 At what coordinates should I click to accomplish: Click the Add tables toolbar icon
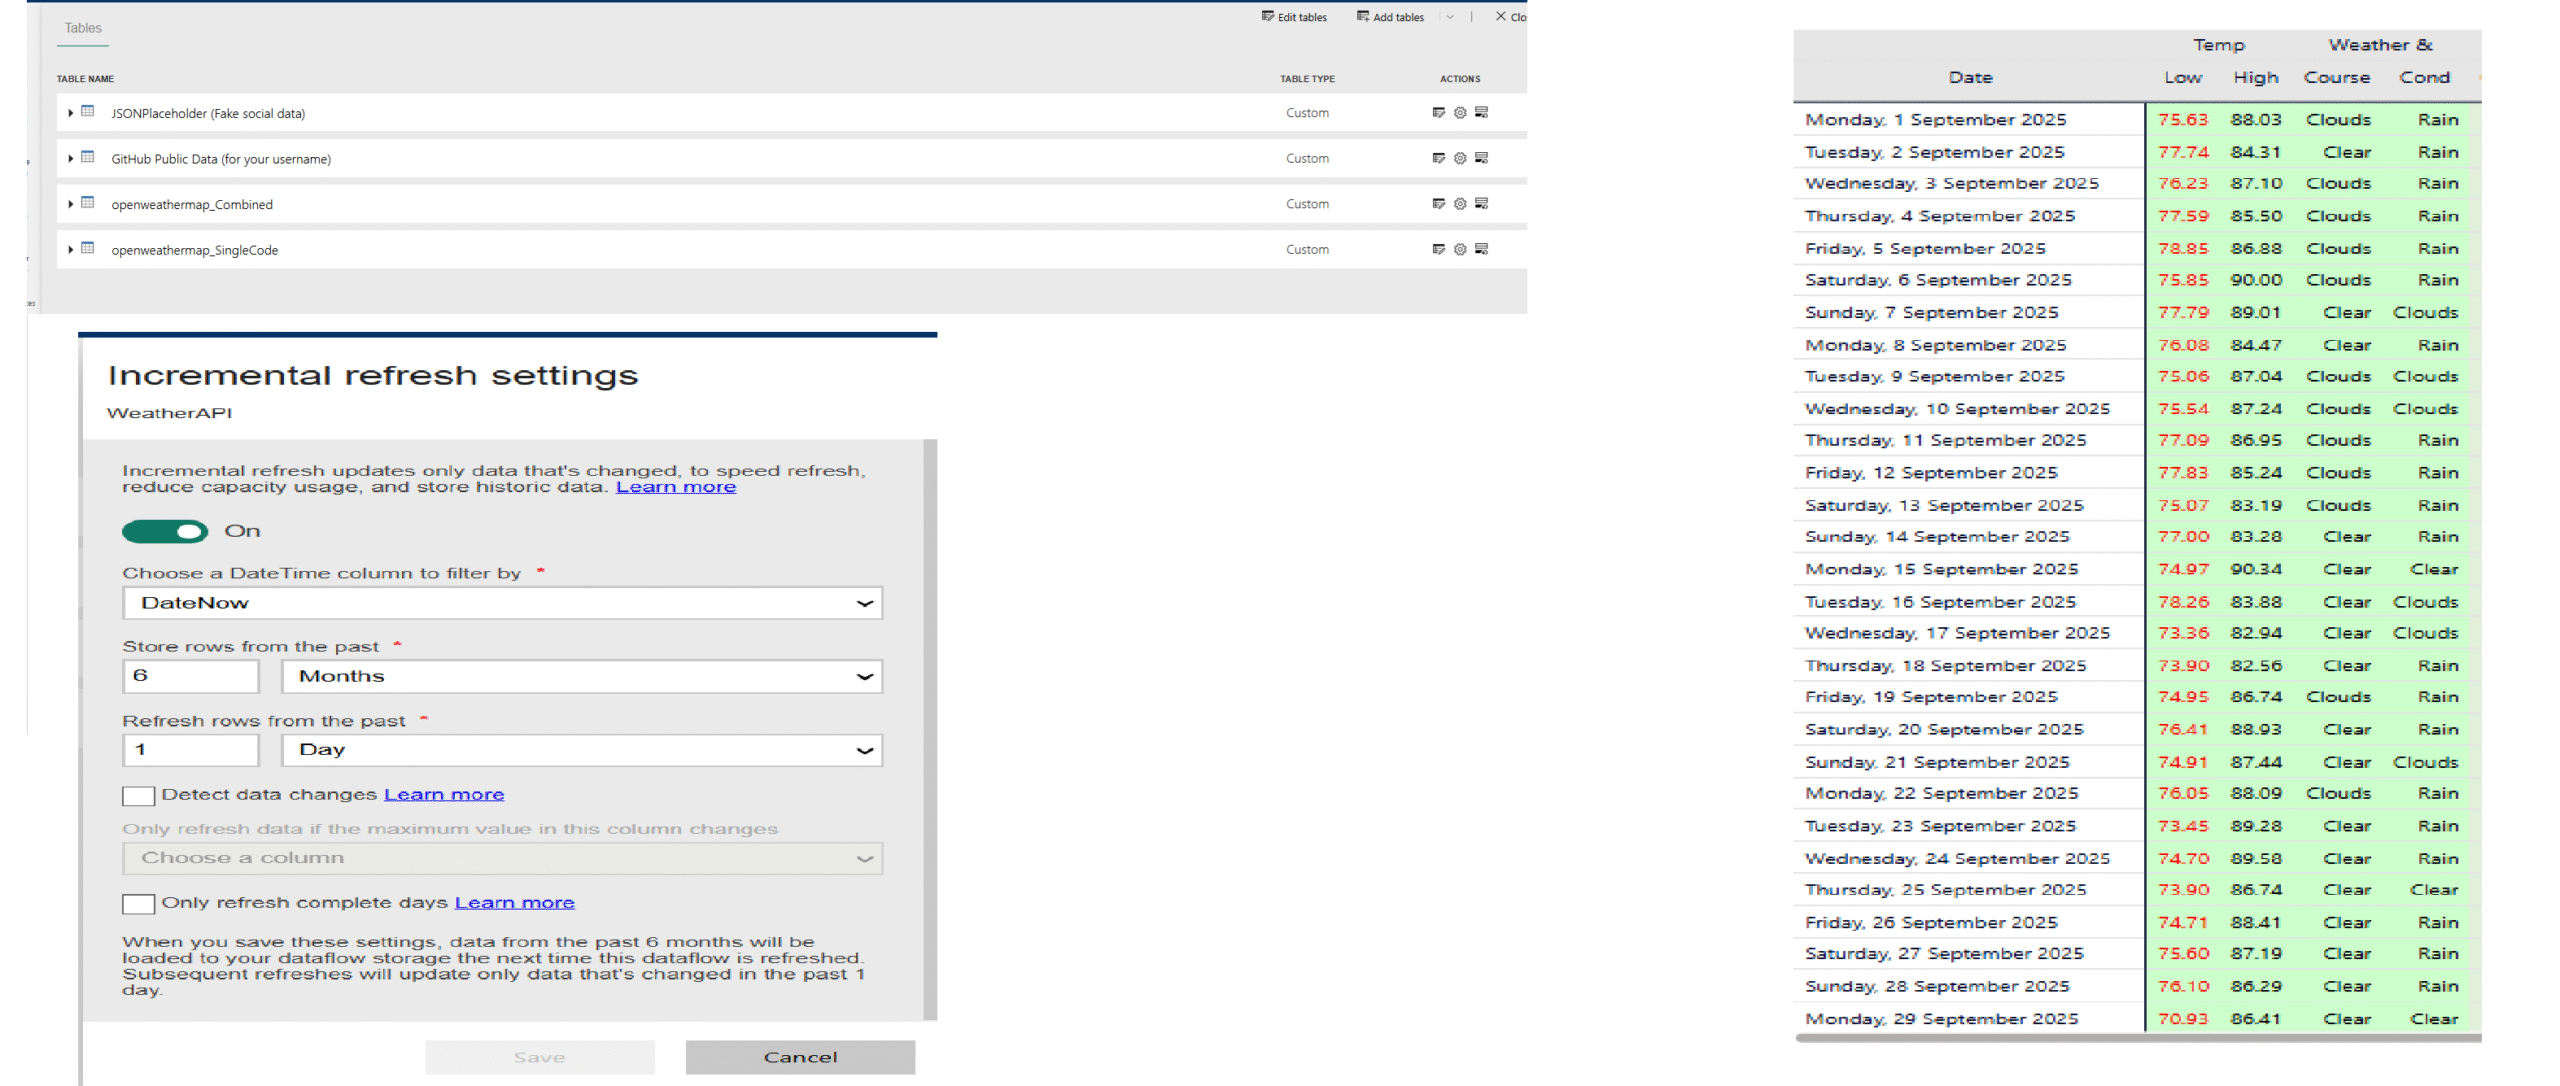click(1362, 17)
